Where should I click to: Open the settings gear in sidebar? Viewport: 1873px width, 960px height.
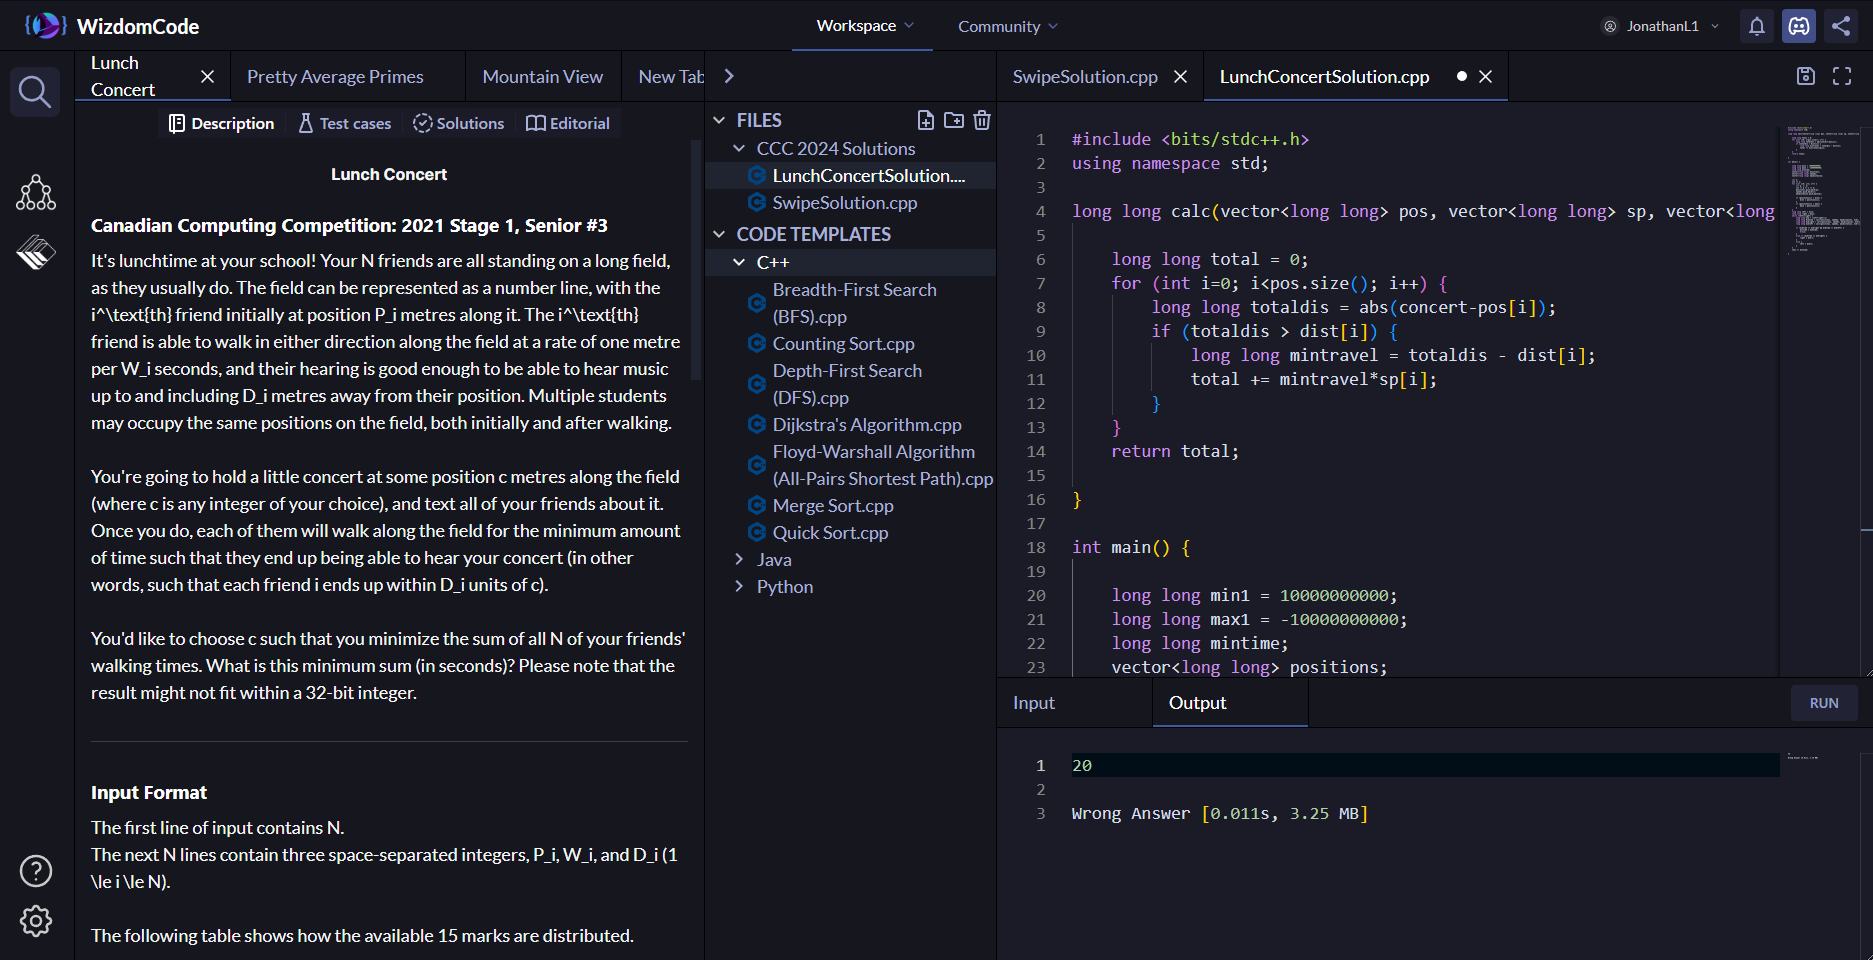click(36, 921)
